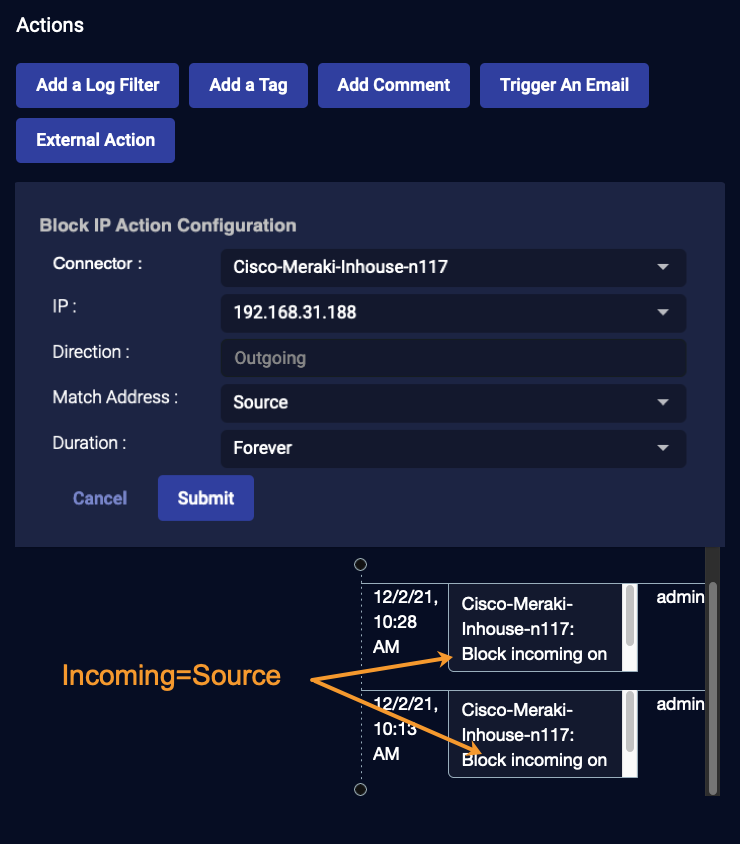Click the scrollbar inside the 10:28 AM entry
Screen dimensions: 740x844
pyautogui.click(x=630, y=616)
